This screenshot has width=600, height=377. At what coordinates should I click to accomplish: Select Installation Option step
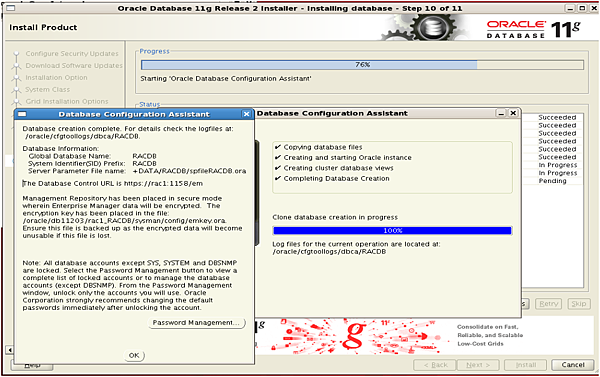tap(56, 77)
